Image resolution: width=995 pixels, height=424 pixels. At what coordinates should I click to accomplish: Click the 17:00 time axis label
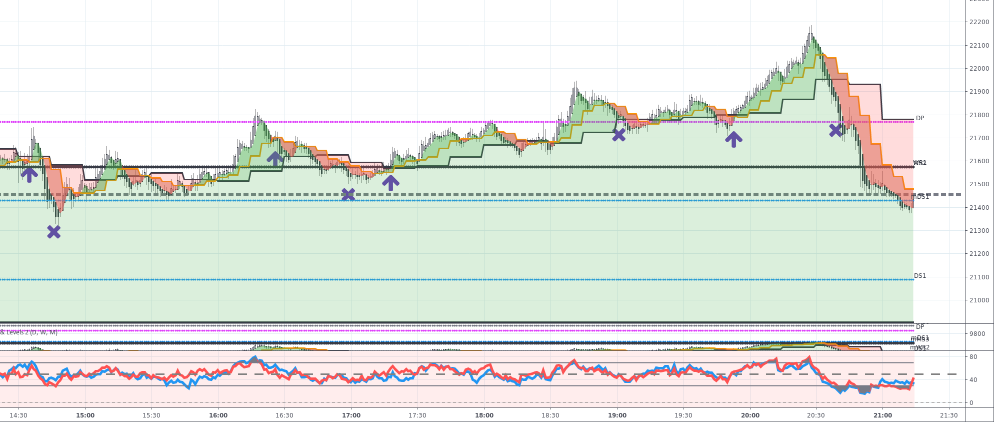[351, 416]
